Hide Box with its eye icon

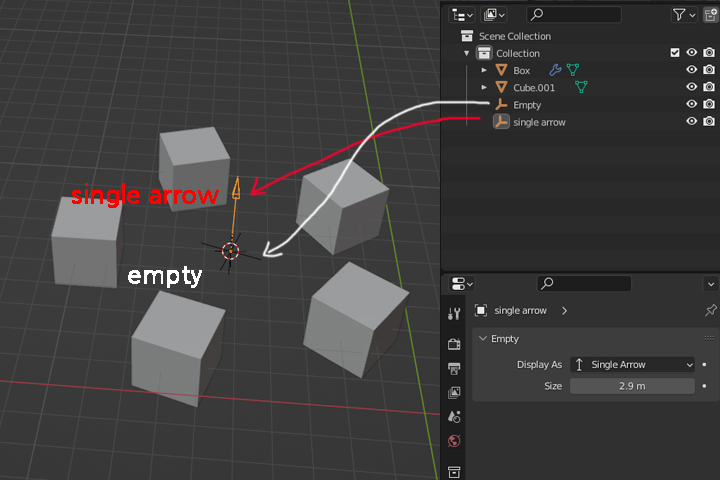[692, 70]
